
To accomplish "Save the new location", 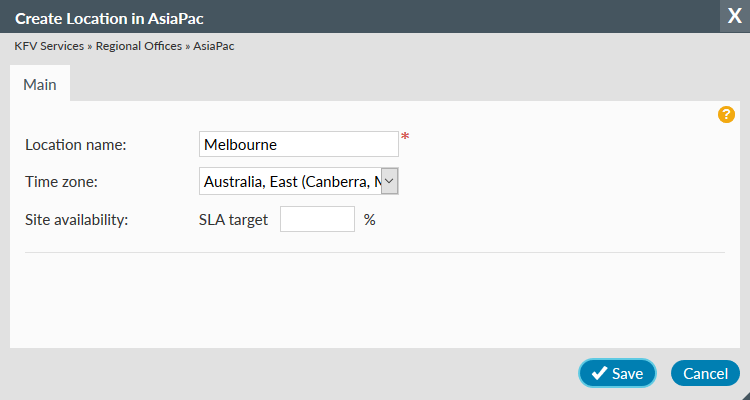I will click(617, 373).
